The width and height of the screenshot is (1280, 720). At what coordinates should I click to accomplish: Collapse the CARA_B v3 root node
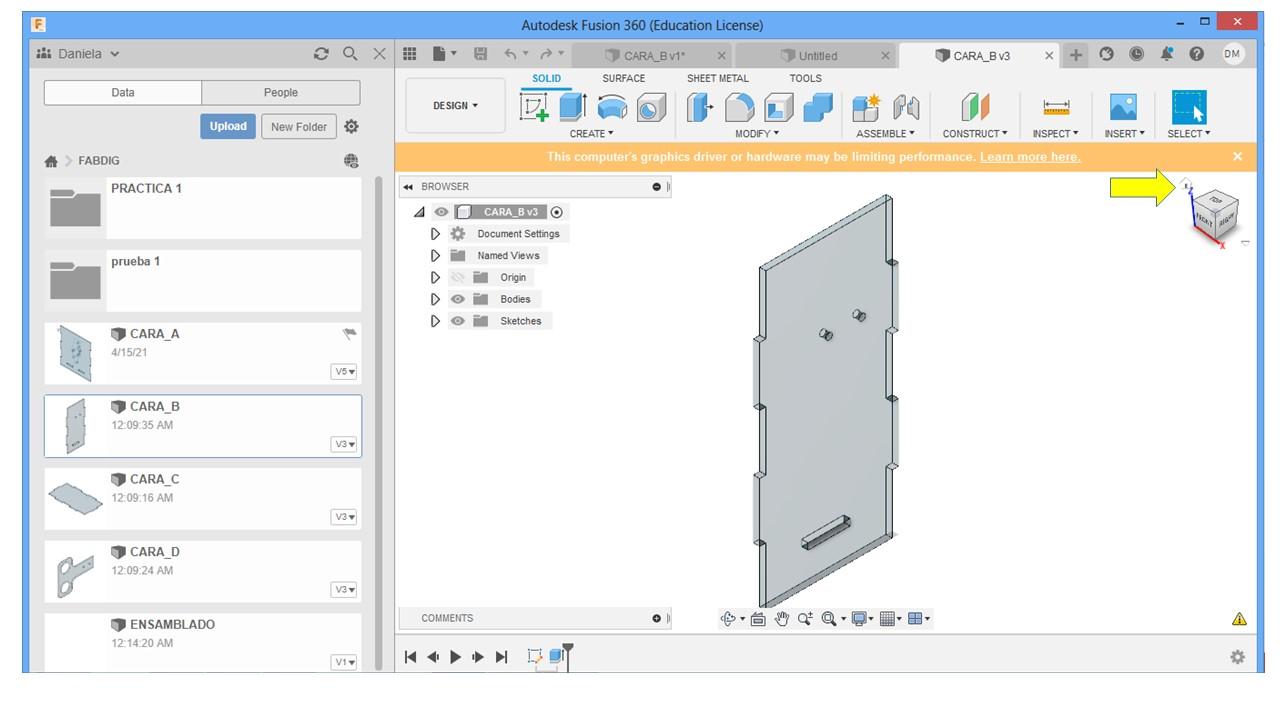tap(420, 212)
